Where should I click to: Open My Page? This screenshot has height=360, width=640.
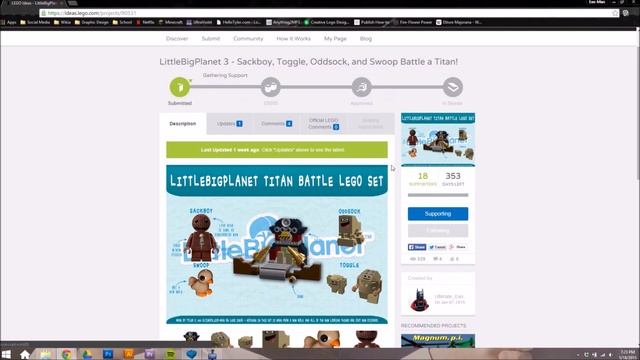pos(335,38)
